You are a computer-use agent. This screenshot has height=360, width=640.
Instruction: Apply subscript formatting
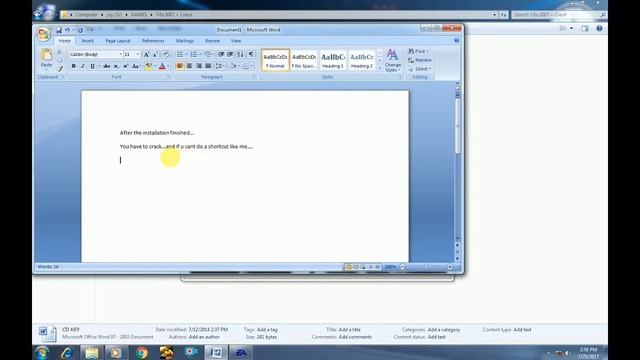click(x=116, y=66)
